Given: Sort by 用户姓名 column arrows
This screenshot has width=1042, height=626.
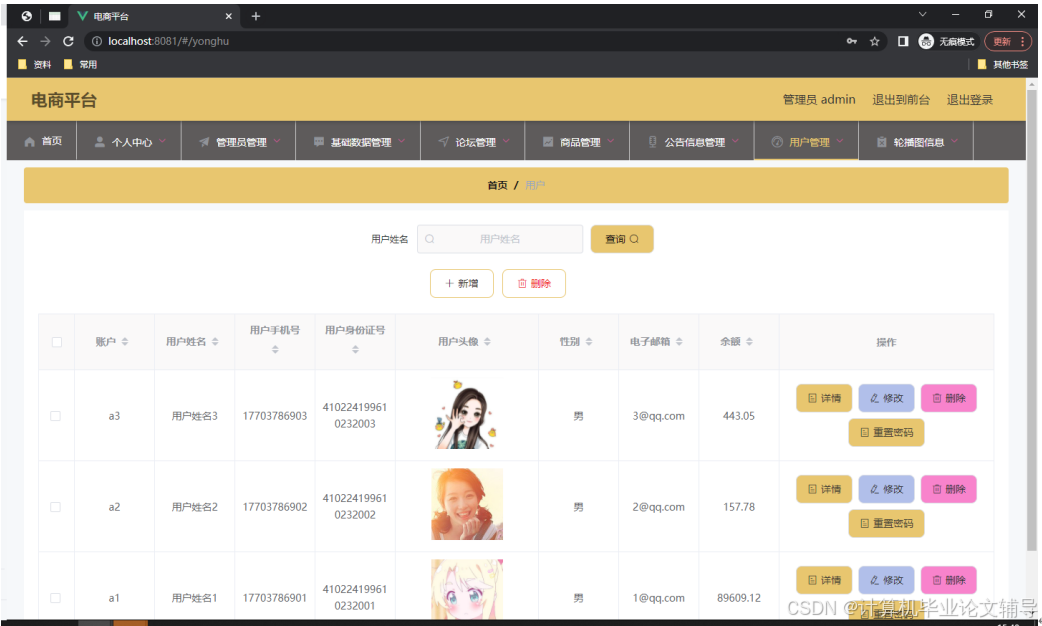Looking at the screenshot, I should (x=215, y=342).
